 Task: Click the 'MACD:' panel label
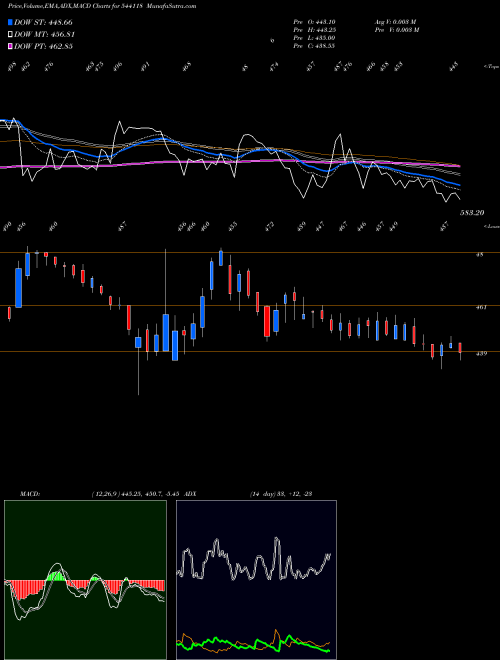click(30, 494)
